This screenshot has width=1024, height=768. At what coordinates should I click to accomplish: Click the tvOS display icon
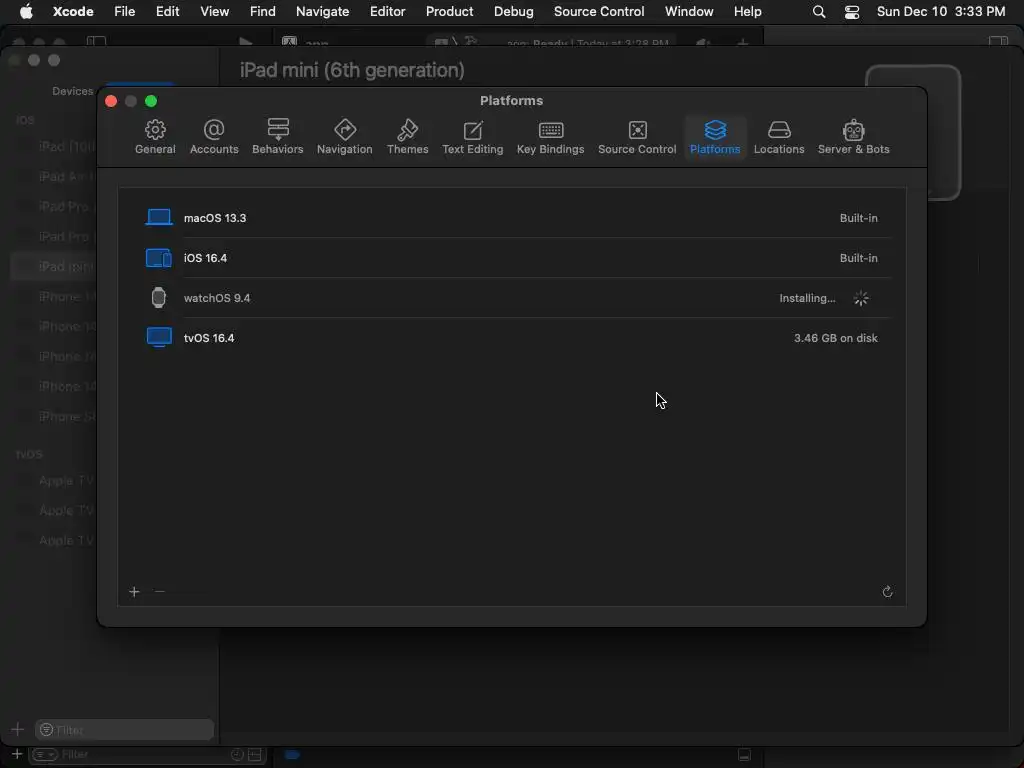click(159, 338)
